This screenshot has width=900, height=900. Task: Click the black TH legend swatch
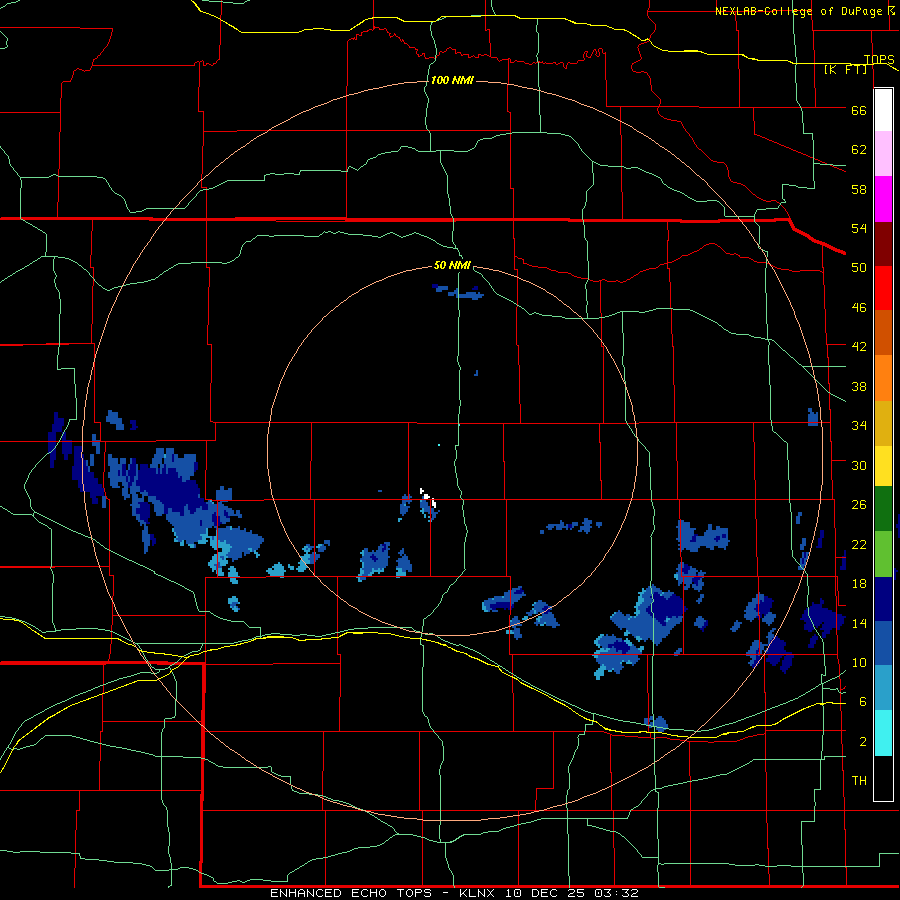click(x=883, y=778)
